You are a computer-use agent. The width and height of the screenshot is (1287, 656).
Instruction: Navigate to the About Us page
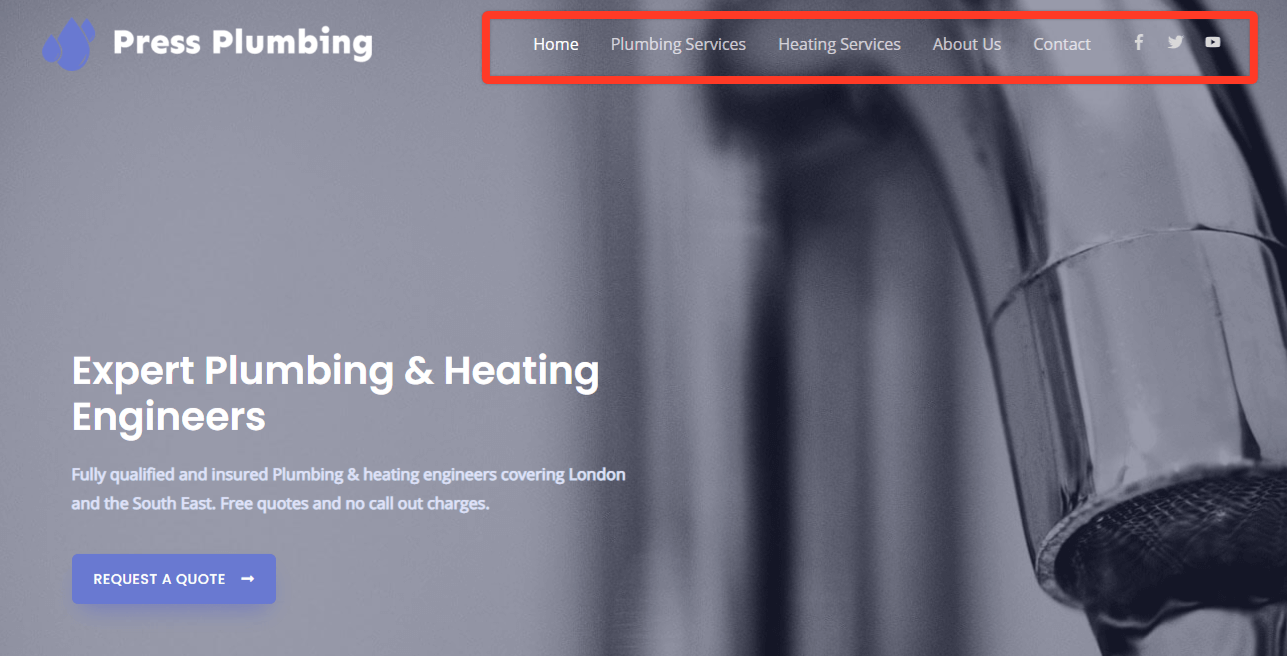pos(967,44)
